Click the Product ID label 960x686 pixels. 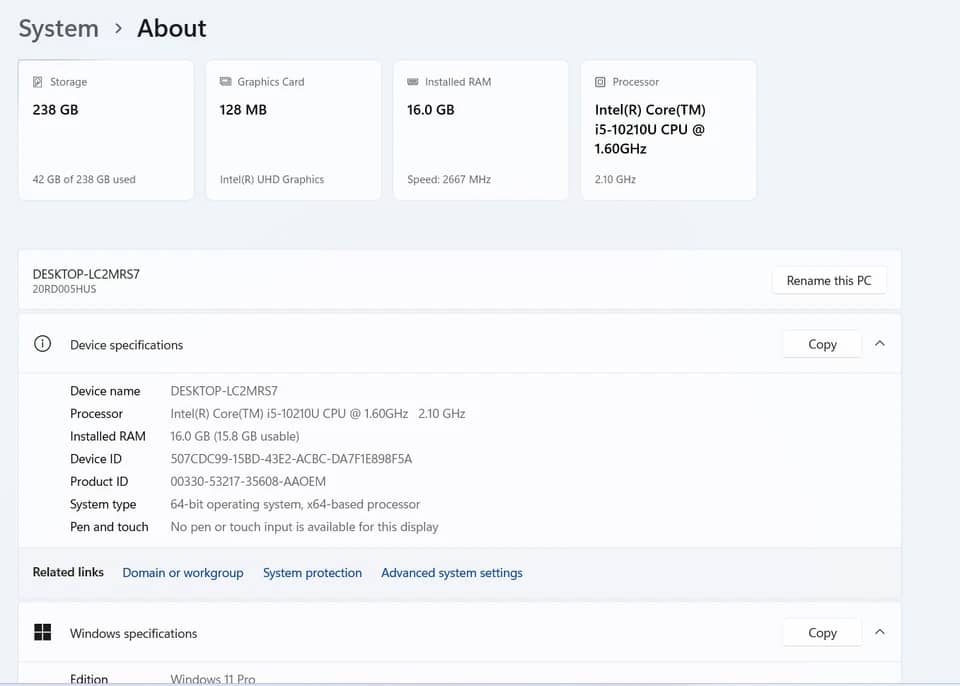(99, 481)
